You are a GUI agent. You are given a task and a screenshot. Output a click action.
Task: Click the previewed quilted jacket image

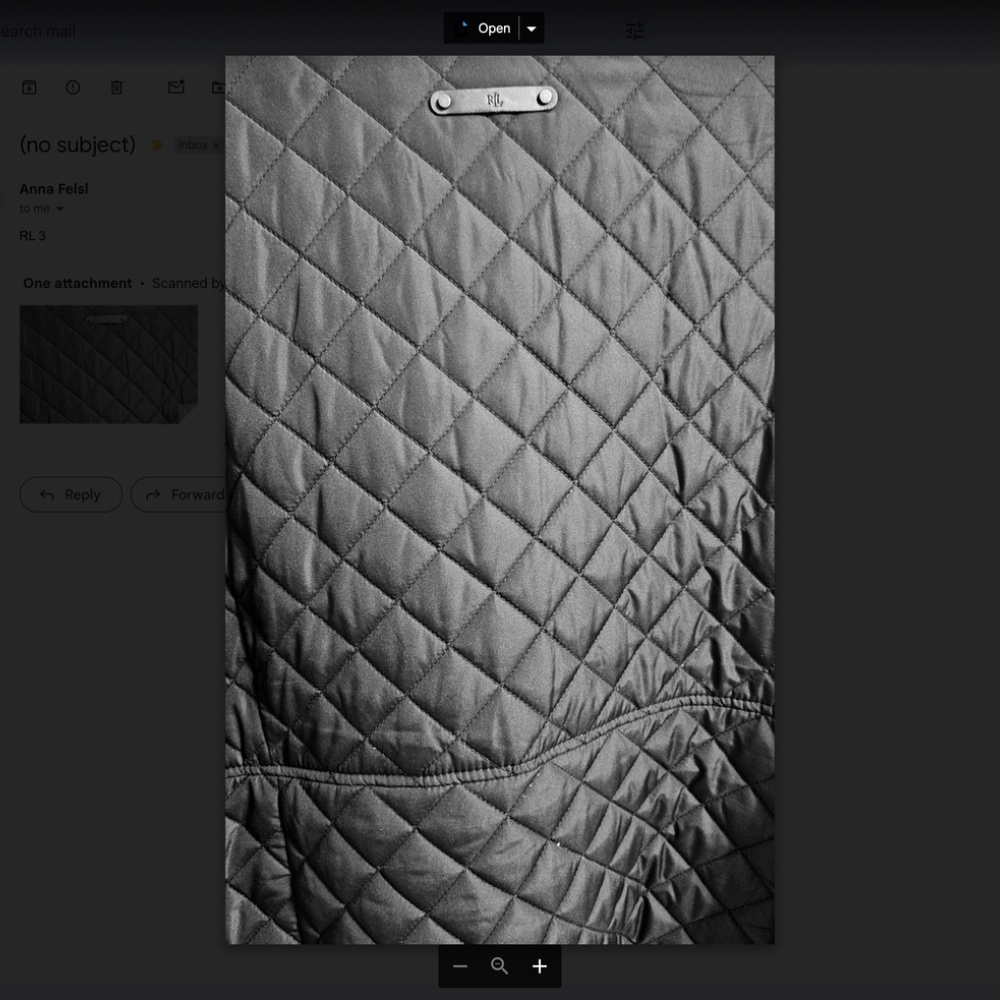(x=500, y=500)
